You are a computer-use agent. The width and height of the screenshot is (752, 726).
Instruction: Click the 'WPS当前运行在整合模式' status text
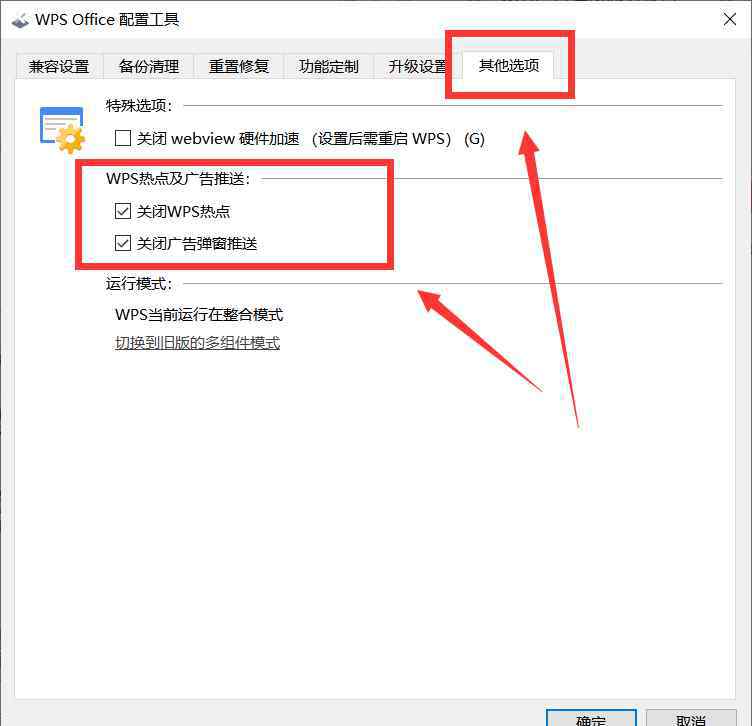[x=199, y=315]
